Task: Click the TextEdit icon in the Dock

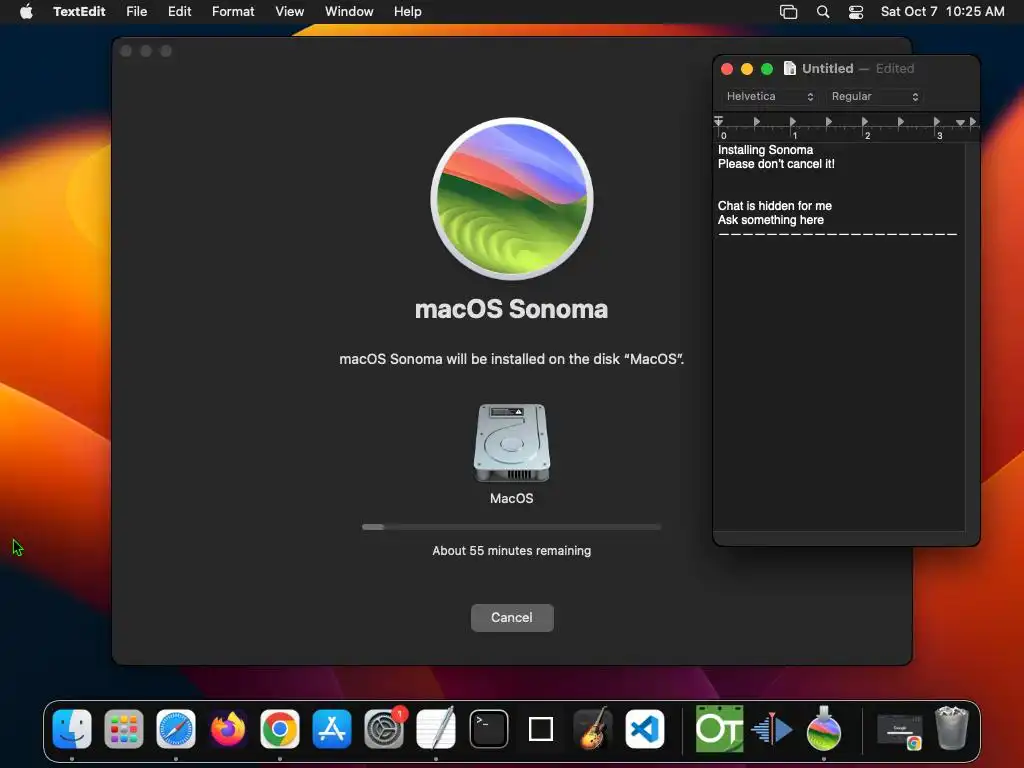Action: tap(436, 729)
